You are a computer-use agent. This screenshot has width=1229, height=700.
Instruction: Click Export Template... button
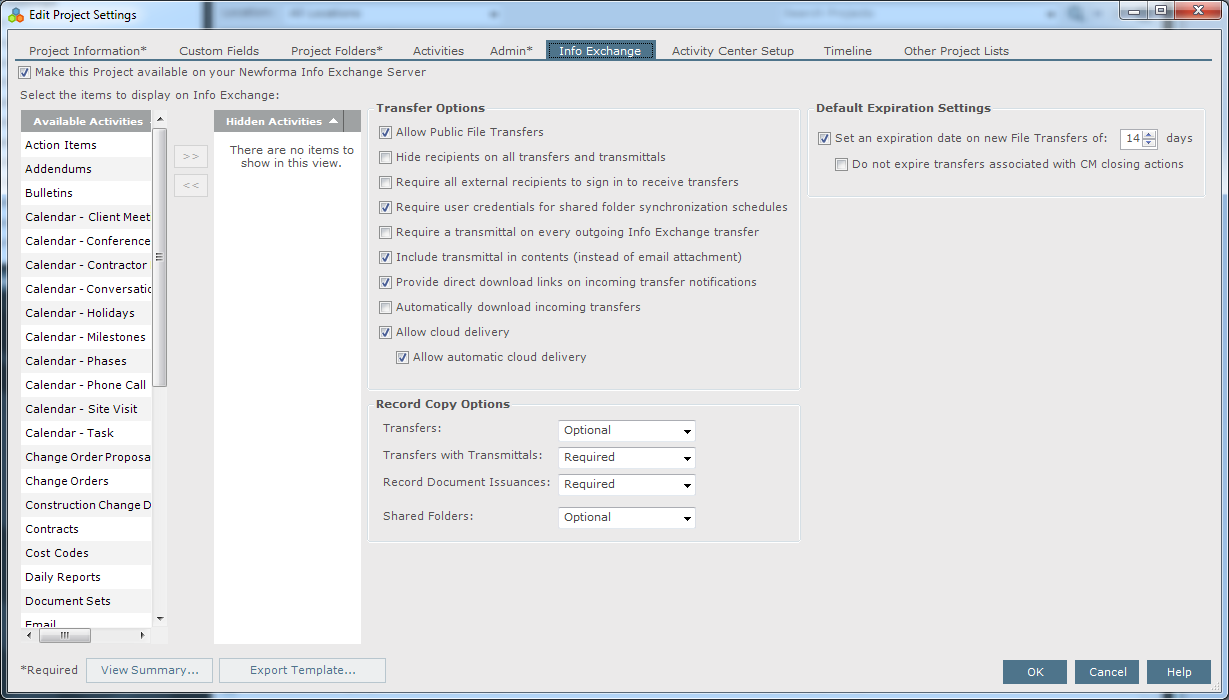coord(302,670)
